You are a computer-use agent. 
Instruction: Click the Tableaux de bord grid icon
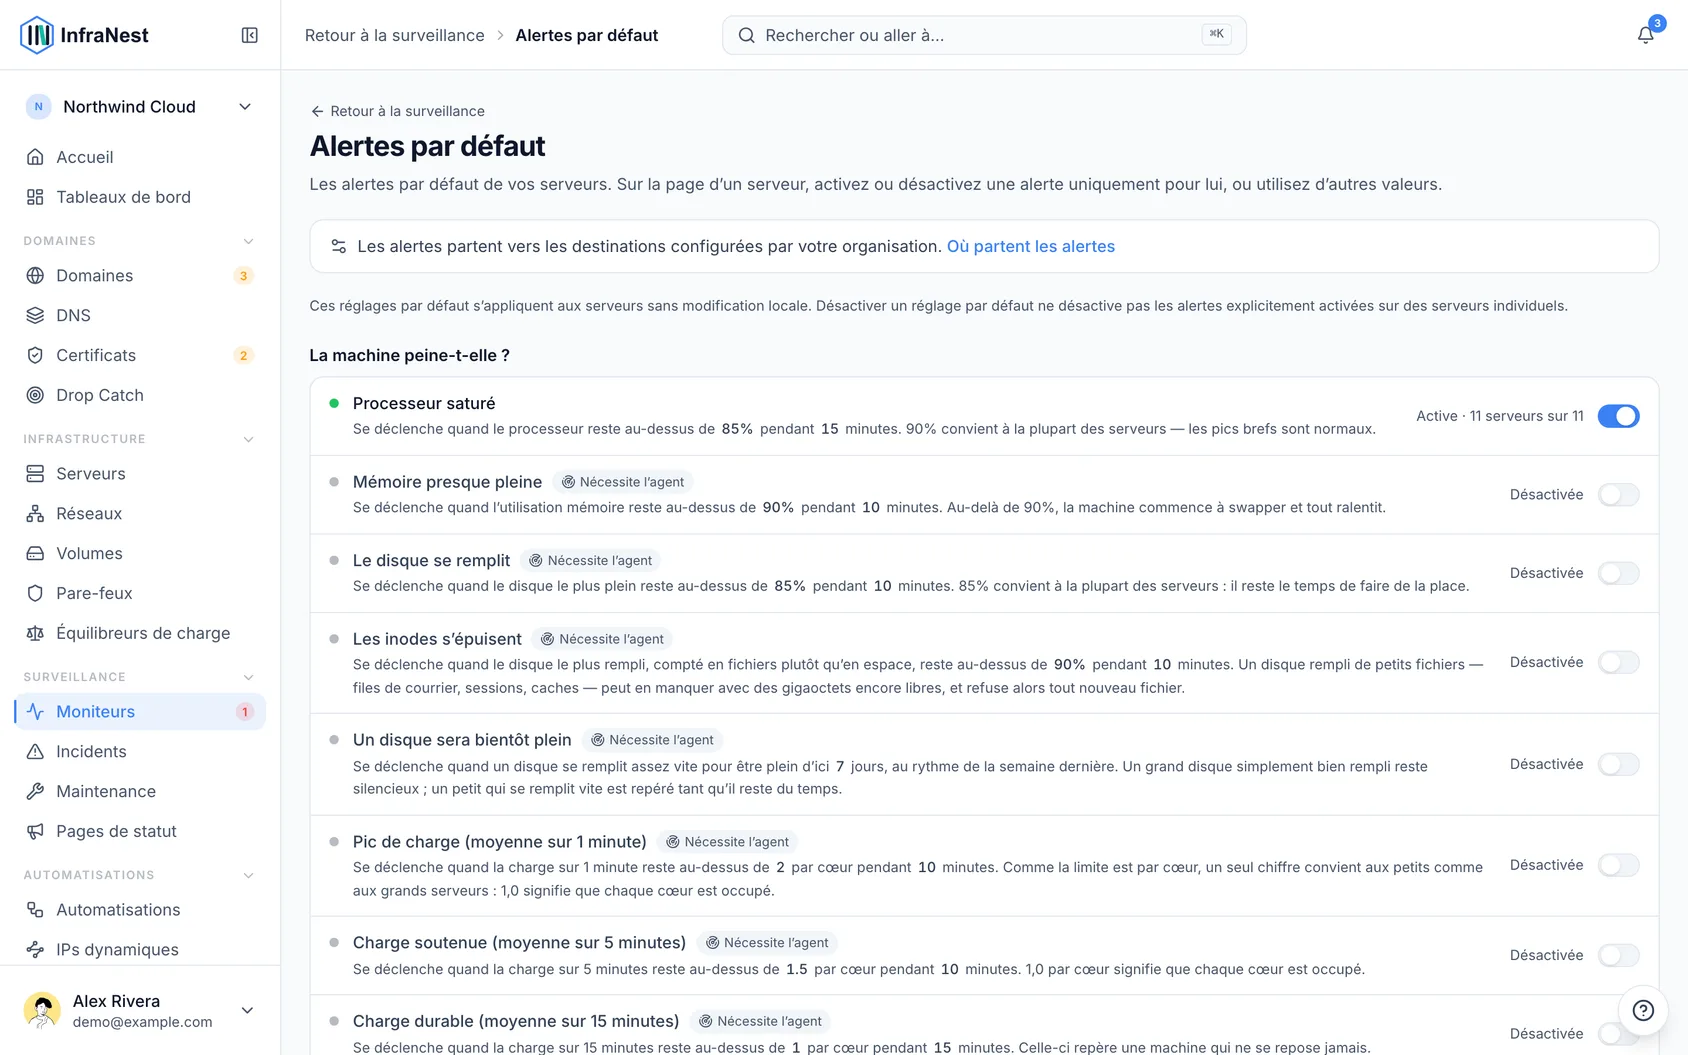(x=35, y=197)
